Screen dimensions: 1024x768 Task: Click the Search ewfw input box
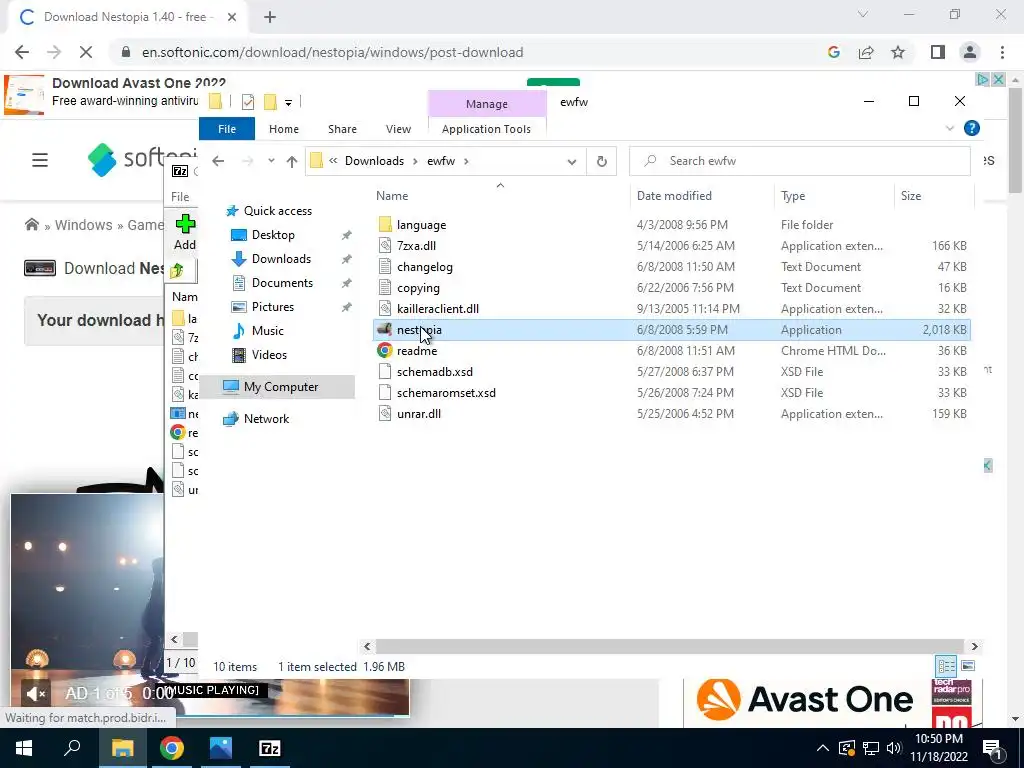tap(799, 161)
